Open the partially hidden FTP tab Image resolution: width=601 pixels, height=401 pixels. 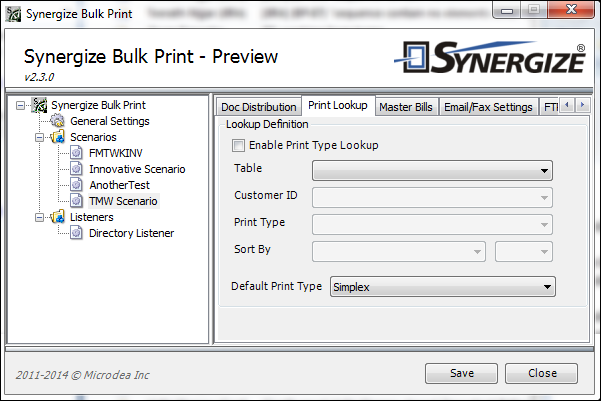[550, 107]
